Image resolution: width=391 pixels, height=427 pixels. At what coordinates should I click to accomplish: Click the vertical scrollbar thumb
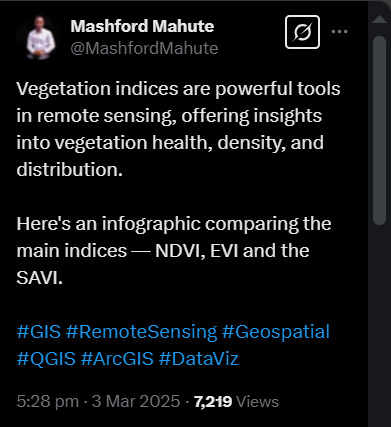pyautogui.click(x=379, y=130)
